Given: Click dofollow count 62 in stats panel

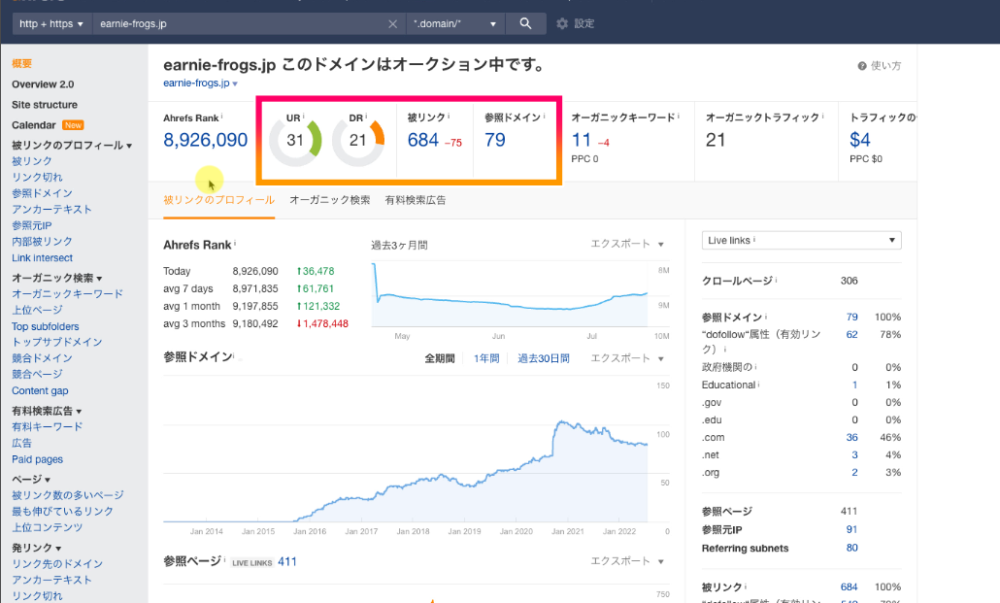Looking at the screenshot, I should 851,335.
